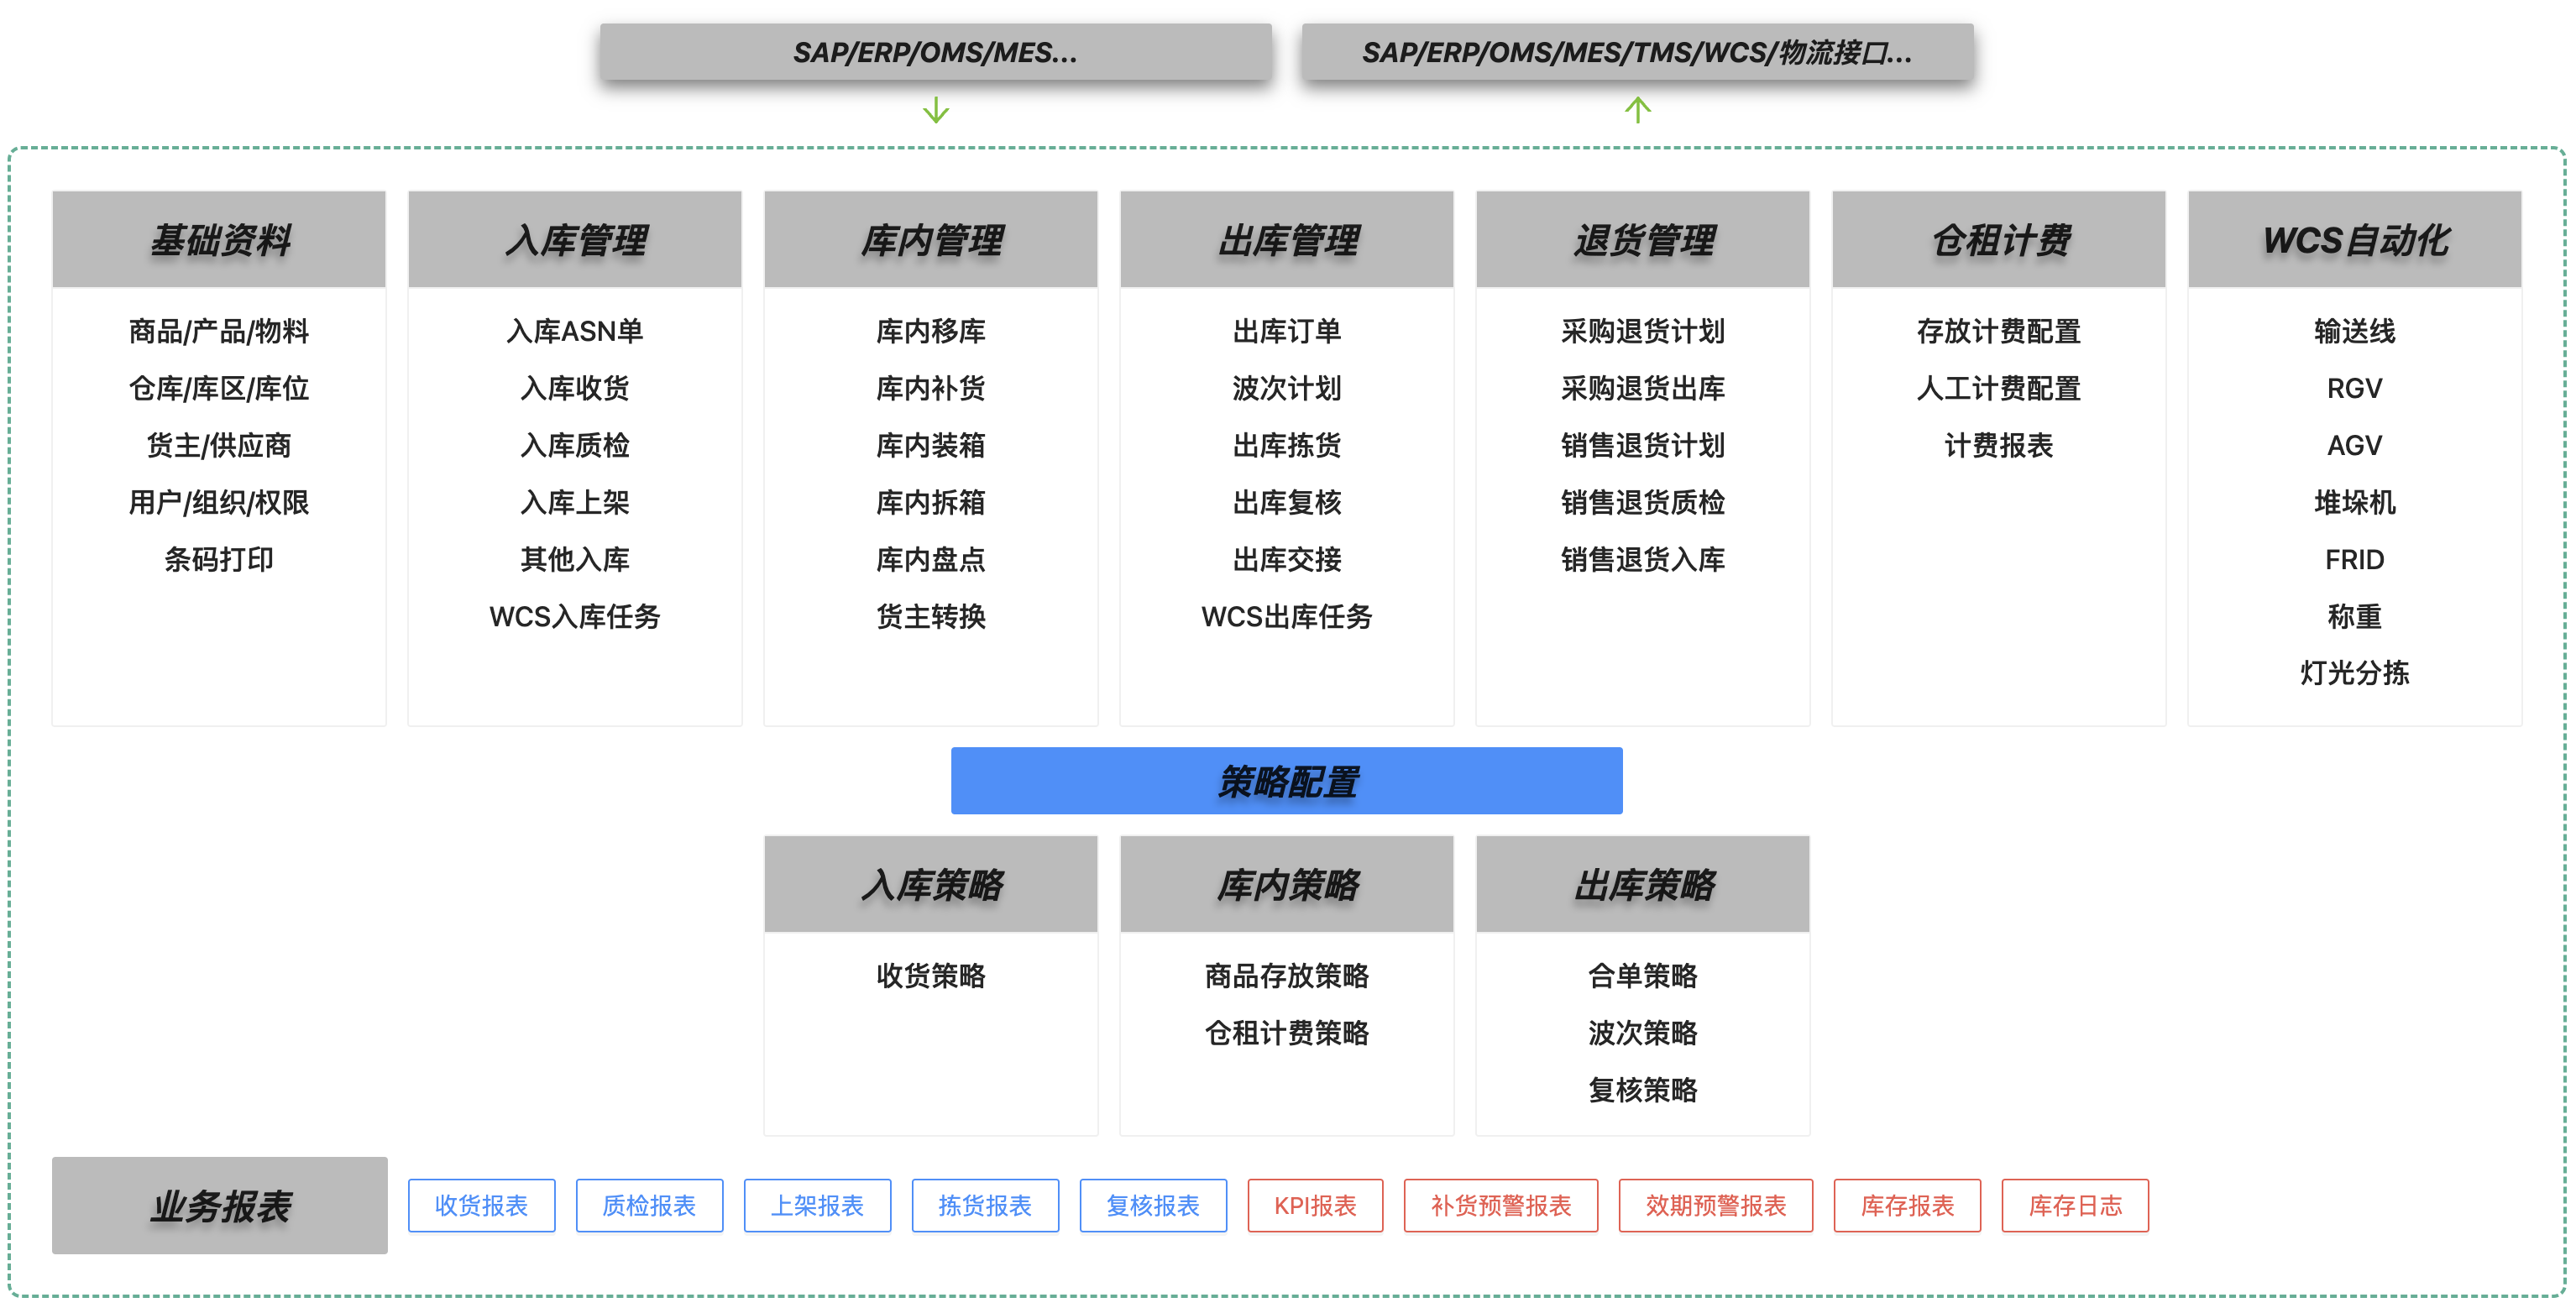Viewport: 2576px width, 1308px height.
Task: Click 库内补货 entry
Action: click(x=931, y=388)
